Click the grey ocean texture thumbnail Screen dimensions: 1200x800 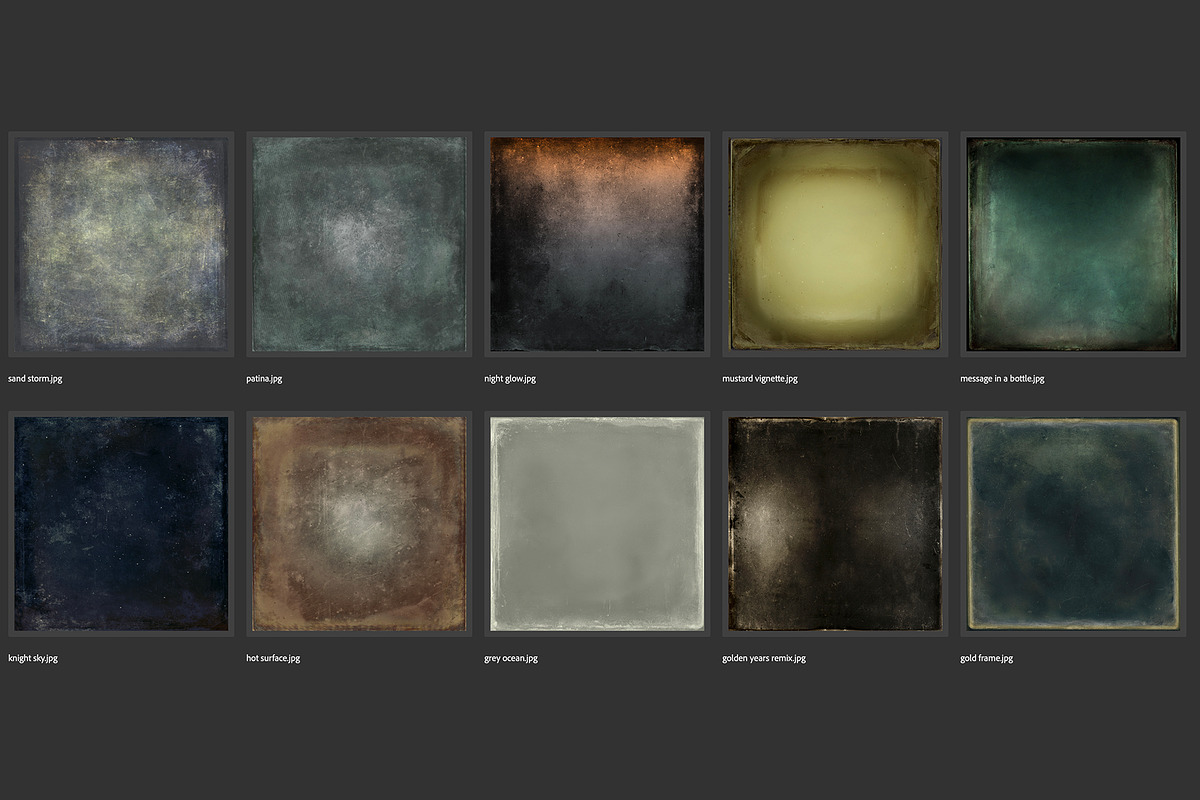597,523
